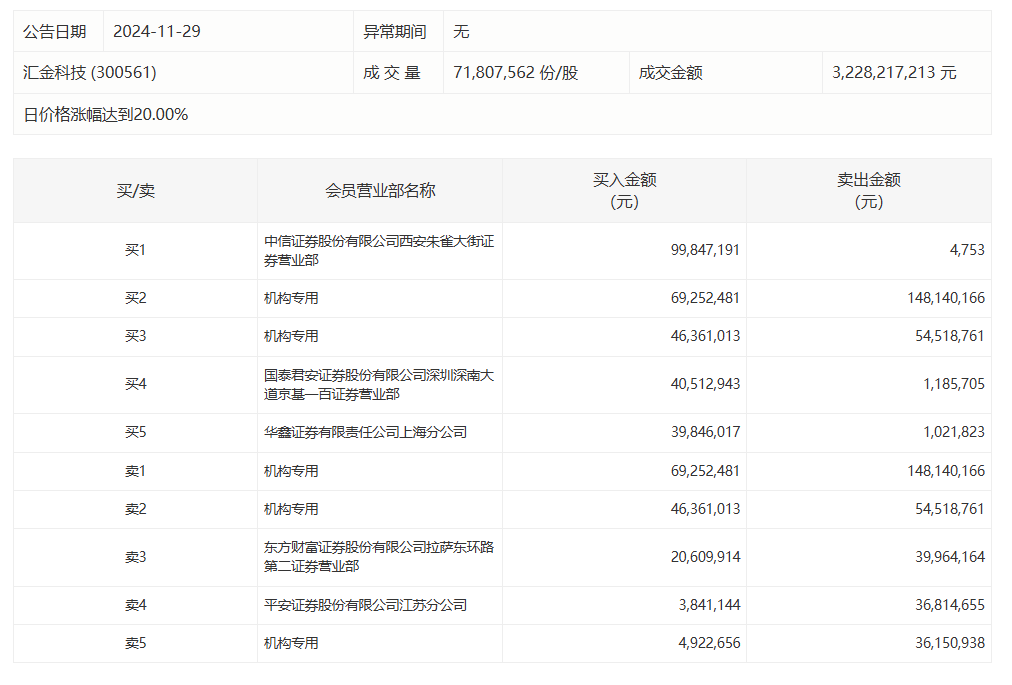Click the 会员营业部名称 column header
This screenshot has height=685, width=1012.
(x=380, y=191)
